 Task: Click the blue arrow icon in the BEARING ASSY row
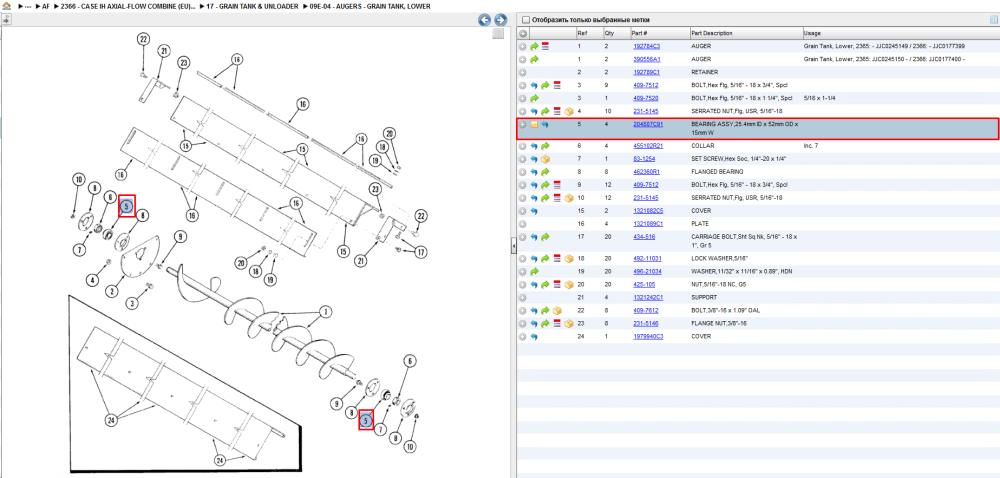(545, 125)
